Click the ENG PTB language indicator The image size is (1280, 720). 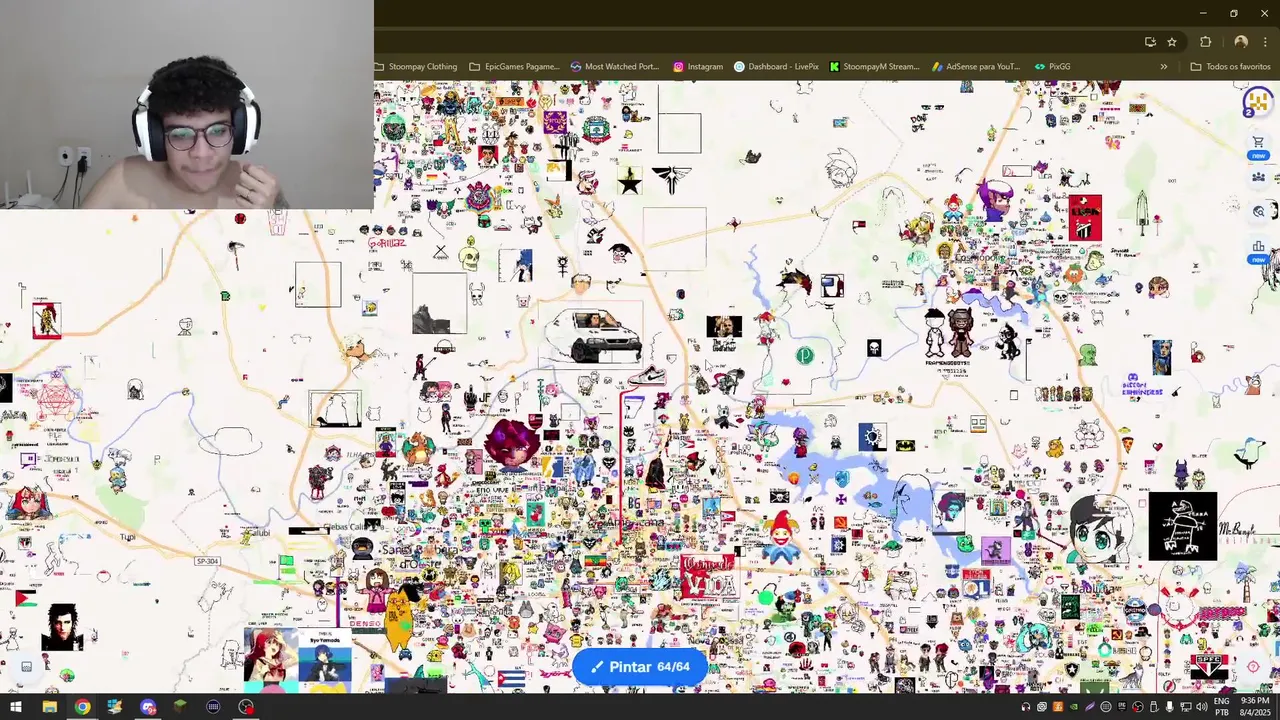(1222, 707)
